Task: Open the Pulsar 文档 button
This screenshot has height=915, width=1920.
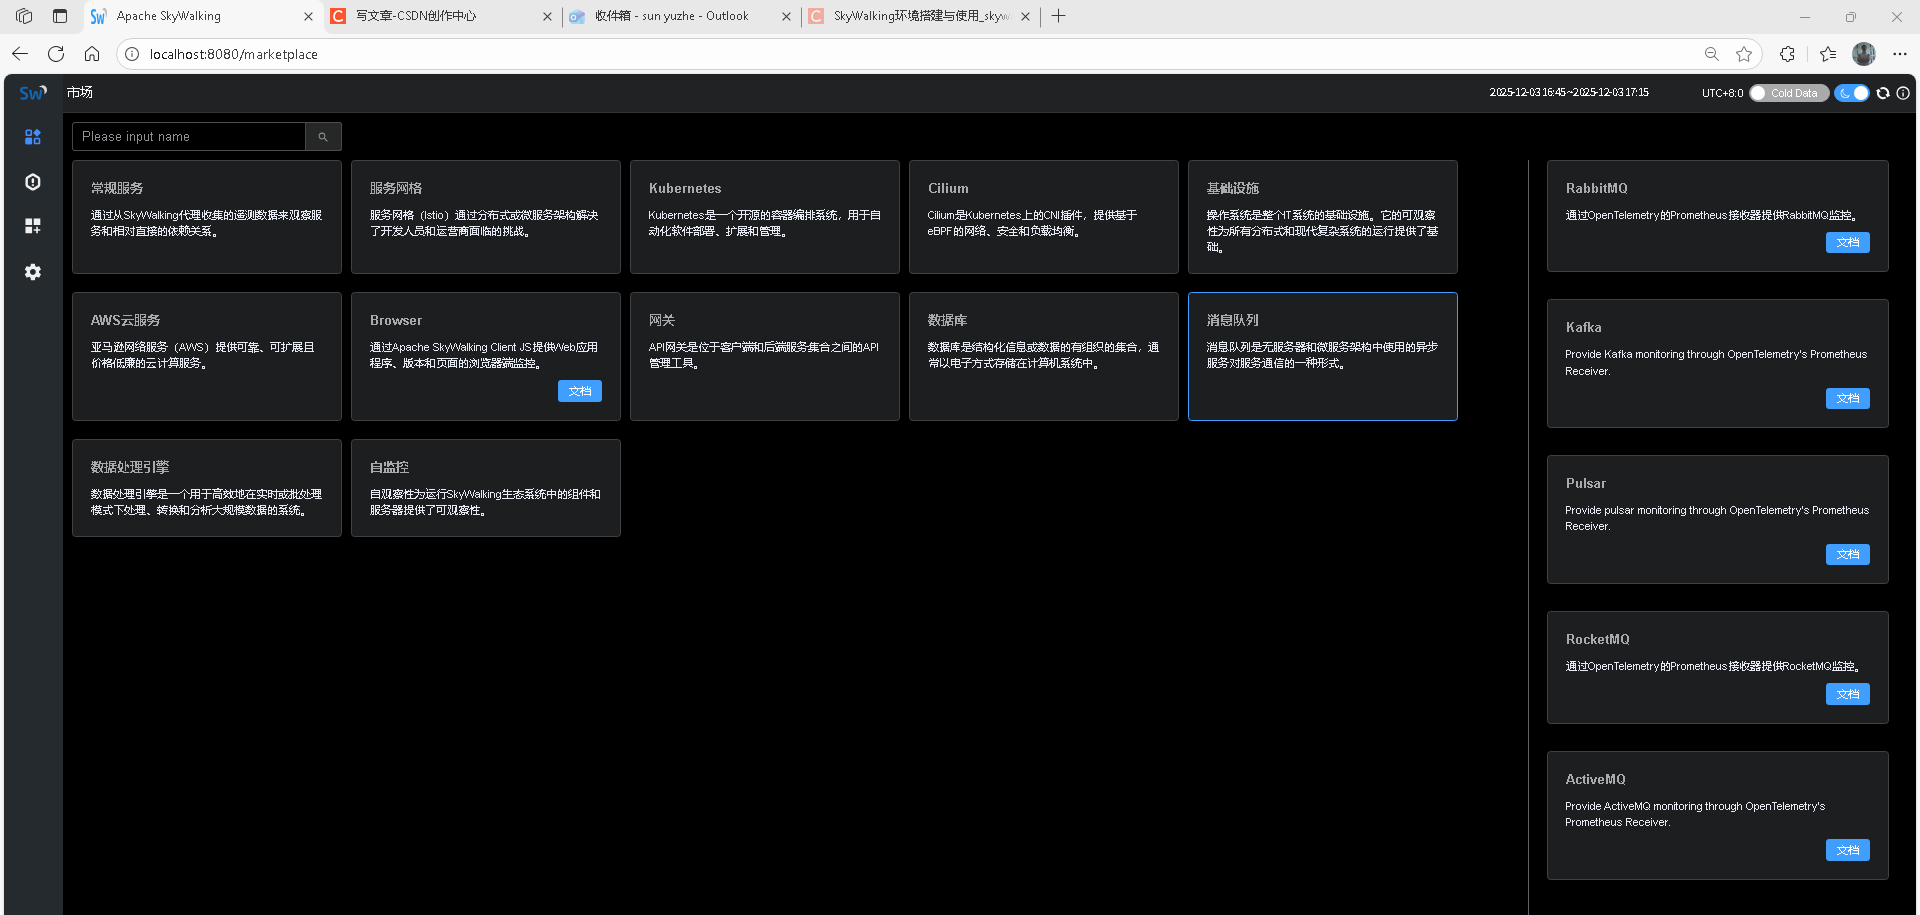Action: (1848, 554)
